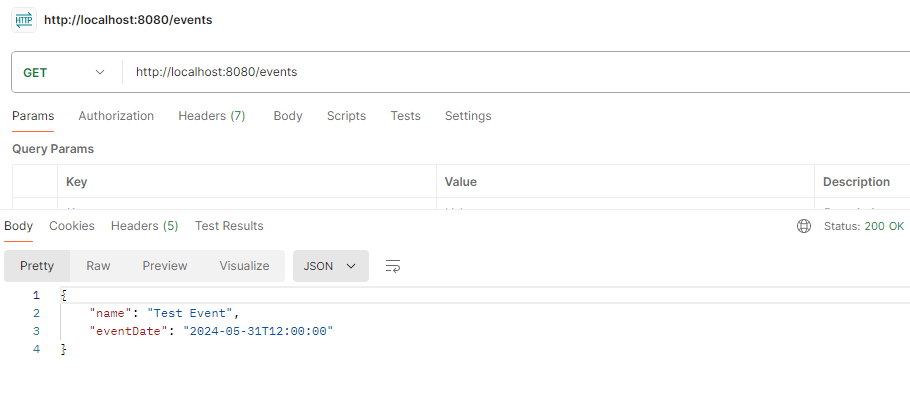Click the request title http://localhost:8080/events
This screenshot has height=418, width=910.
[x=128, y=20]
